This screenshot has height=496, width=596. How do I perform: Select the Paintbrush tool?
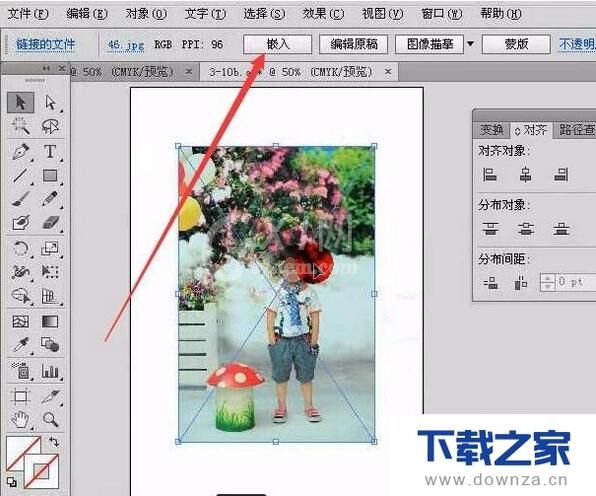[x=21, y=199]
